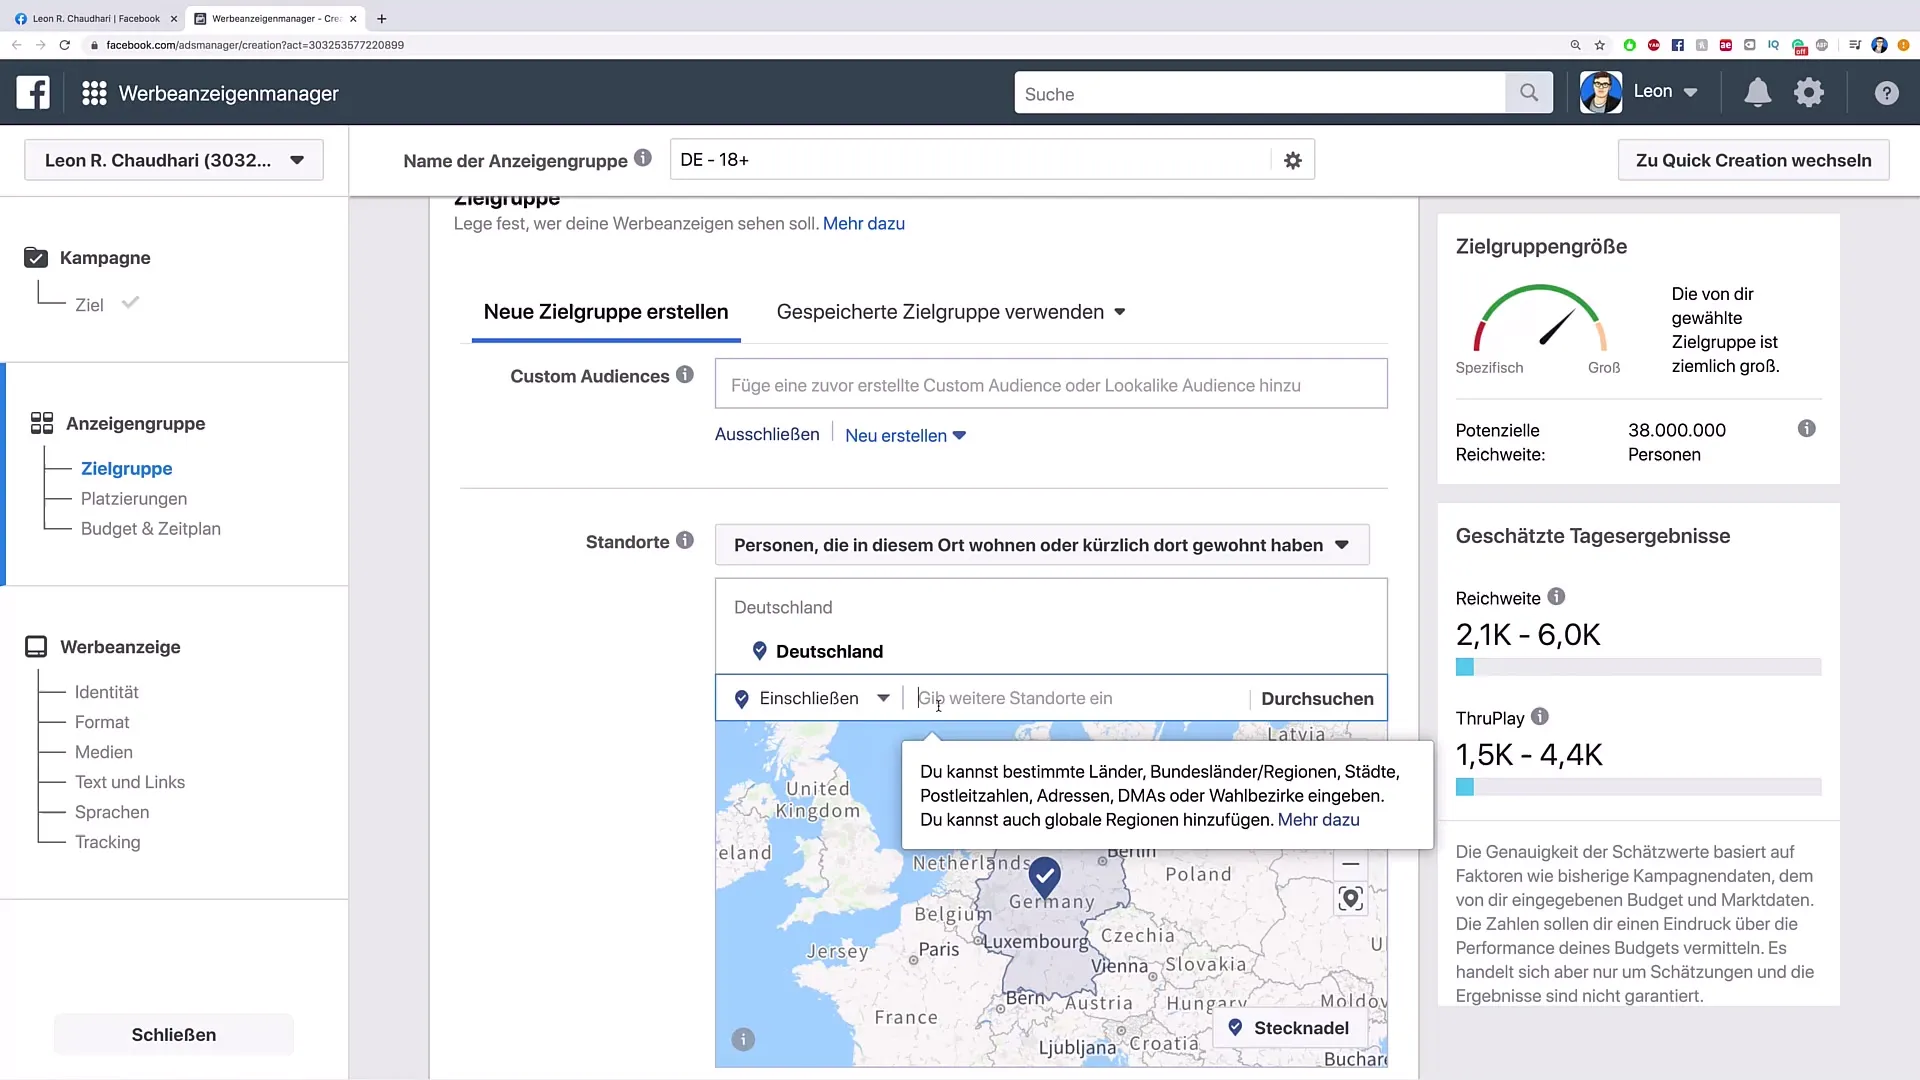Click the Anzeigengruppe grid icon
This screenshot has height=1080, width=1920.
(x=42, y=423)
